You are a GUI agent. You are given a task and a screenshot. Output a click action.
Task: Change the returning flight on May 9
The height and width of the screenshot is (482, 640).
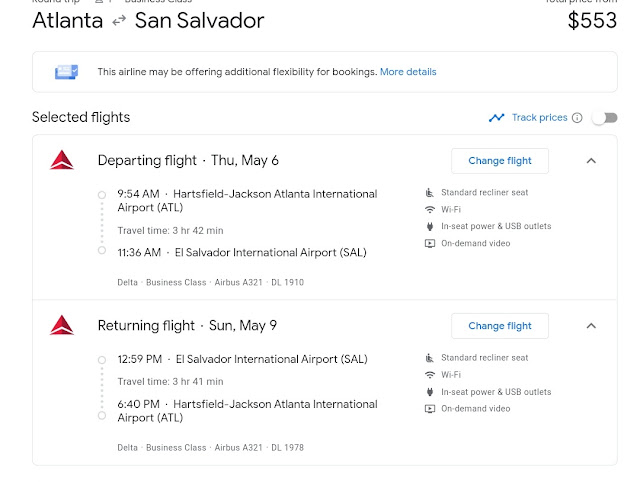[500, 325]
